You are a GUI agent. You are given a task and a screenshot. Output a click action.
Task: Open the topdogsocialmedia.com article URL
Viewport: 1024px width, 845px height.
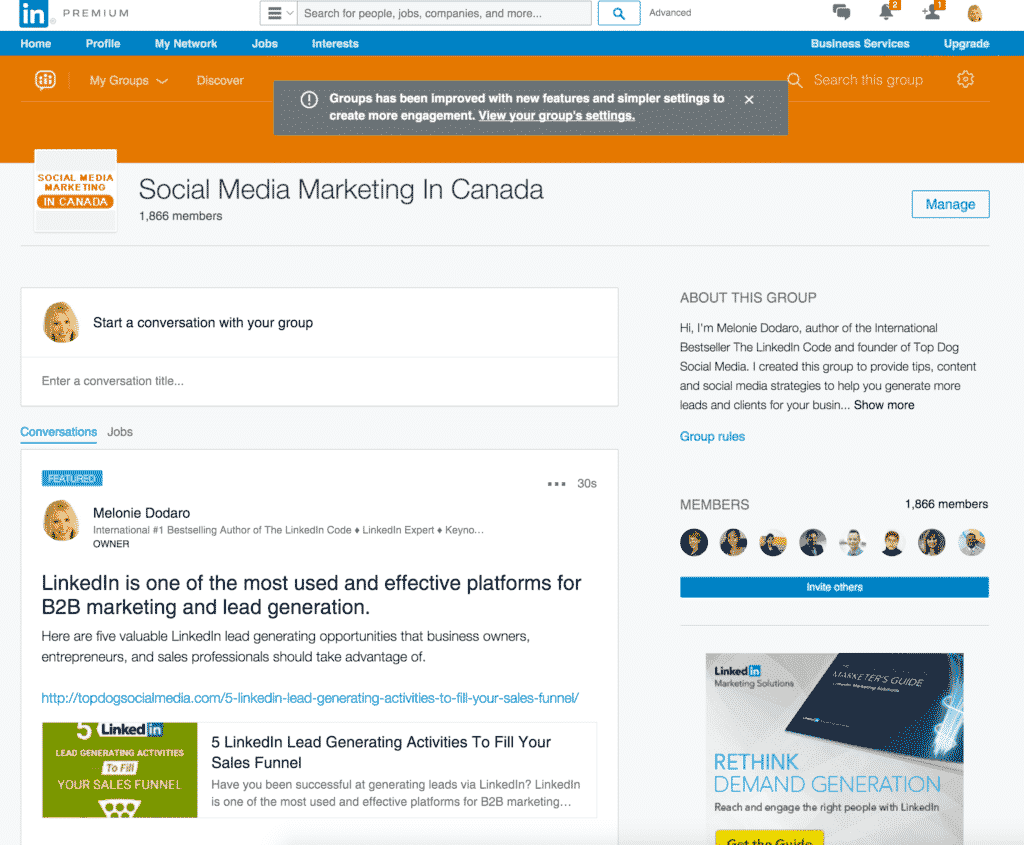click(x=310, y=698)
